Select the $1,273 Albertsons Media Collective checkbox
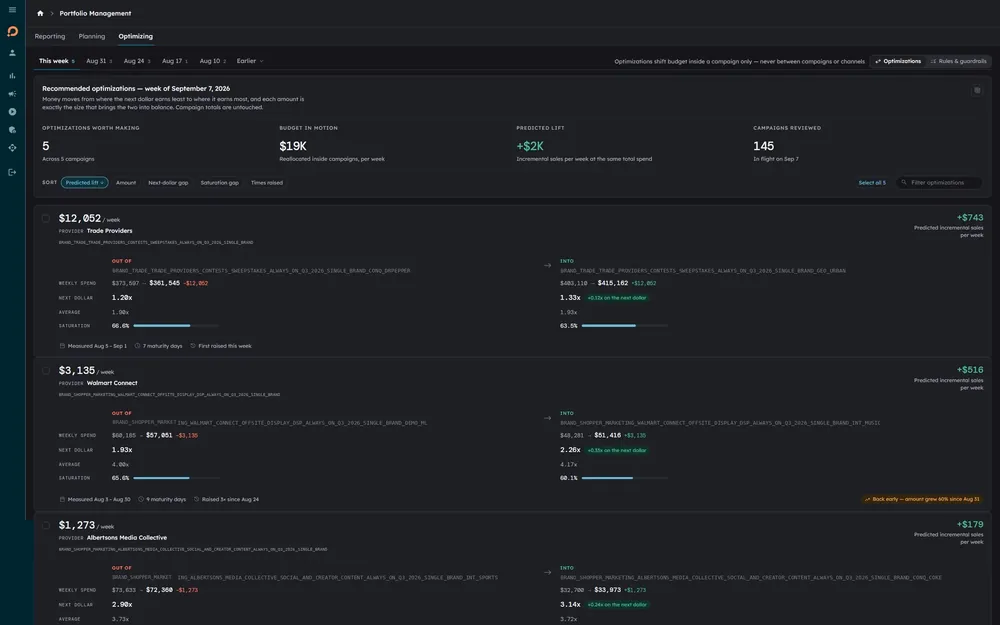 46,526
